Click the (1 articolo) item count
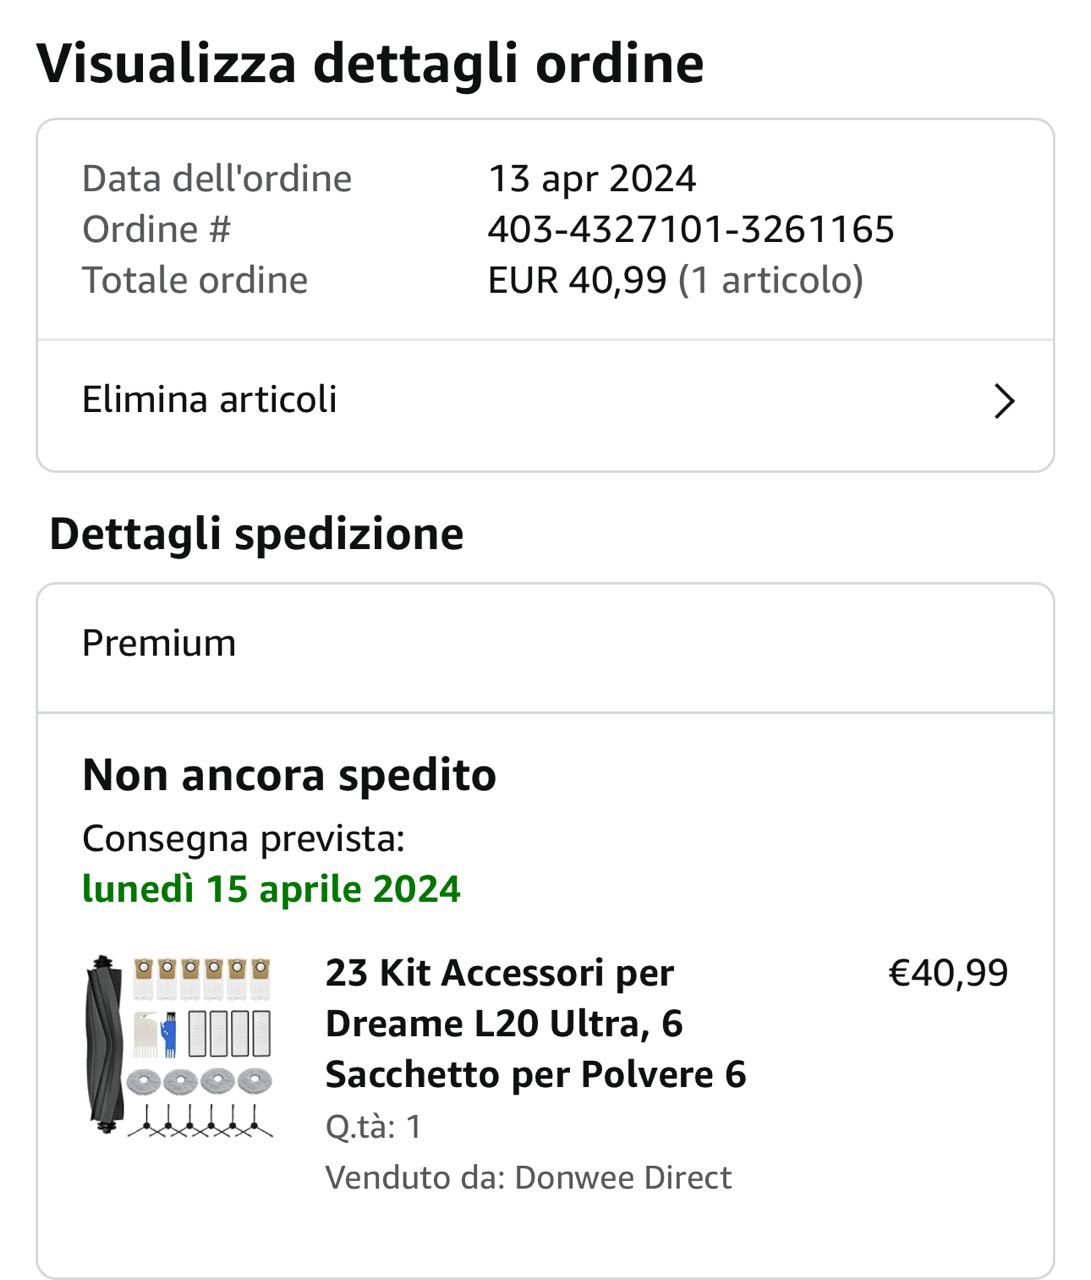This screenshot has height=1280, width=1091. [x=770, y=280]
